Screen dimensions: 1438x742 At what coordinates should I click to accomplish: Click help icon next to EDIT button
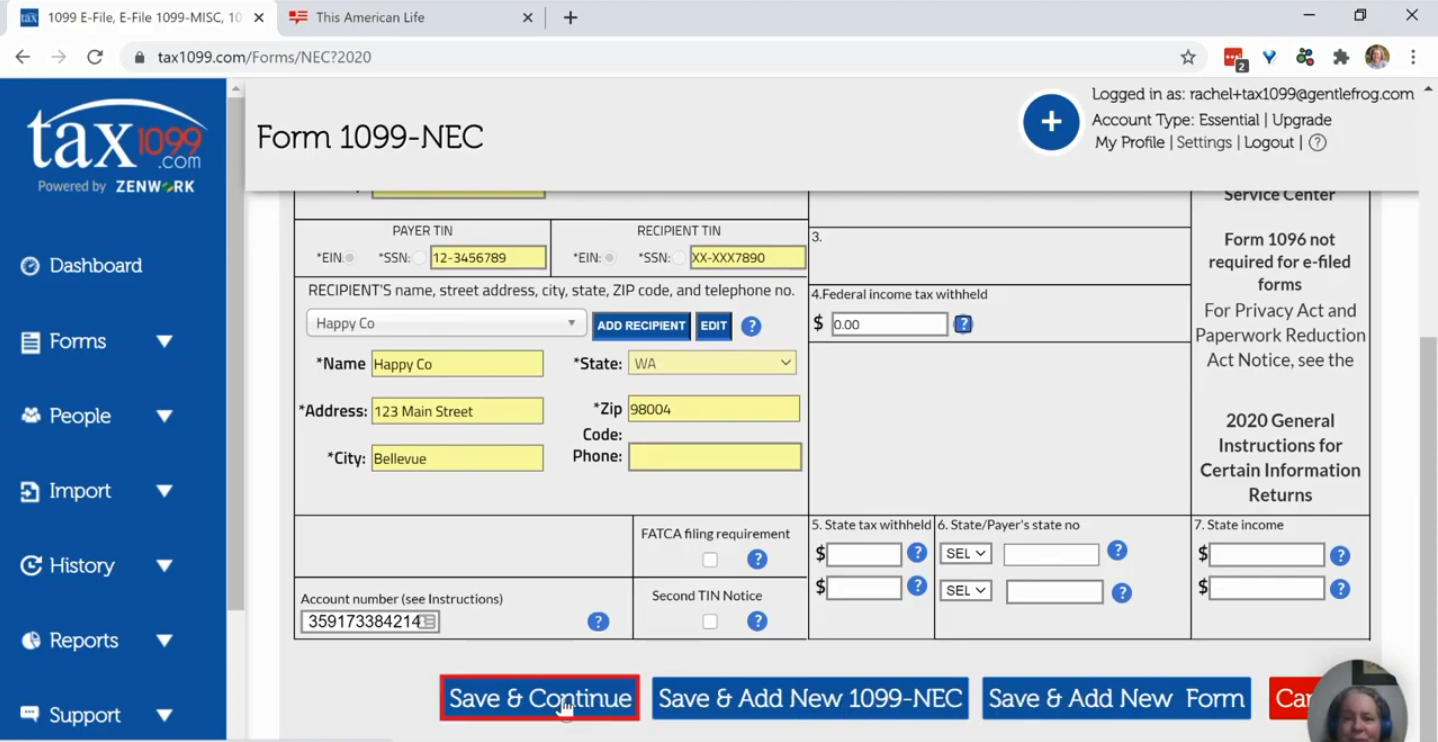[751, 326]
